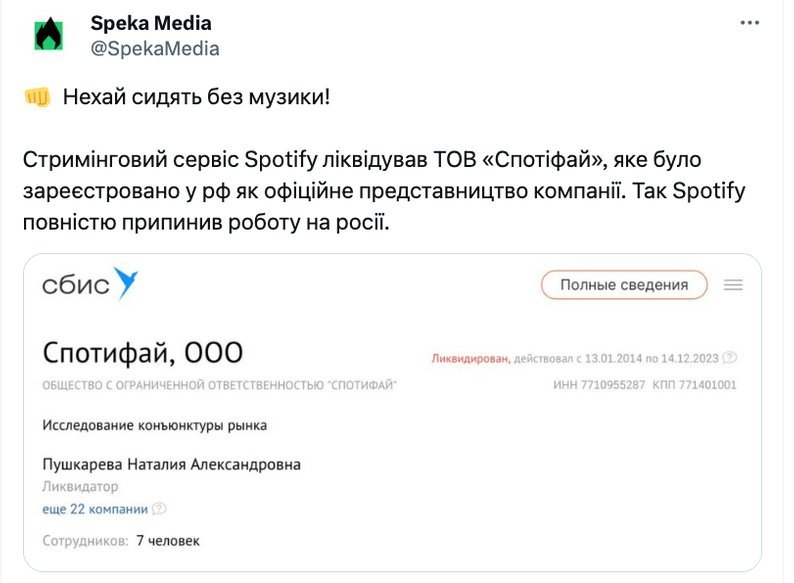Viewport: 794px width, 583px height.
Task: Click the red Ликвидирован status label
Action: click(x=470, y=357)
